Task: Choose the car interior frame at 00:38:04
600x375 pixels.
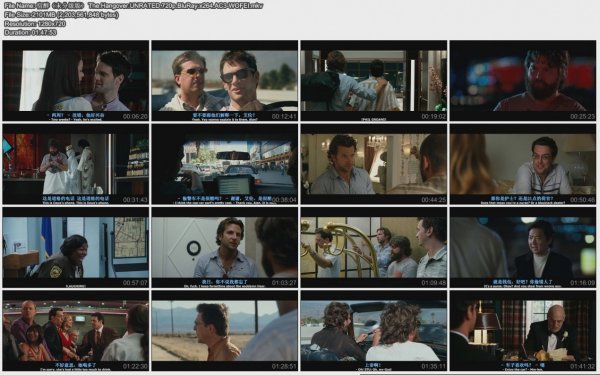Action: coord(225,164)
